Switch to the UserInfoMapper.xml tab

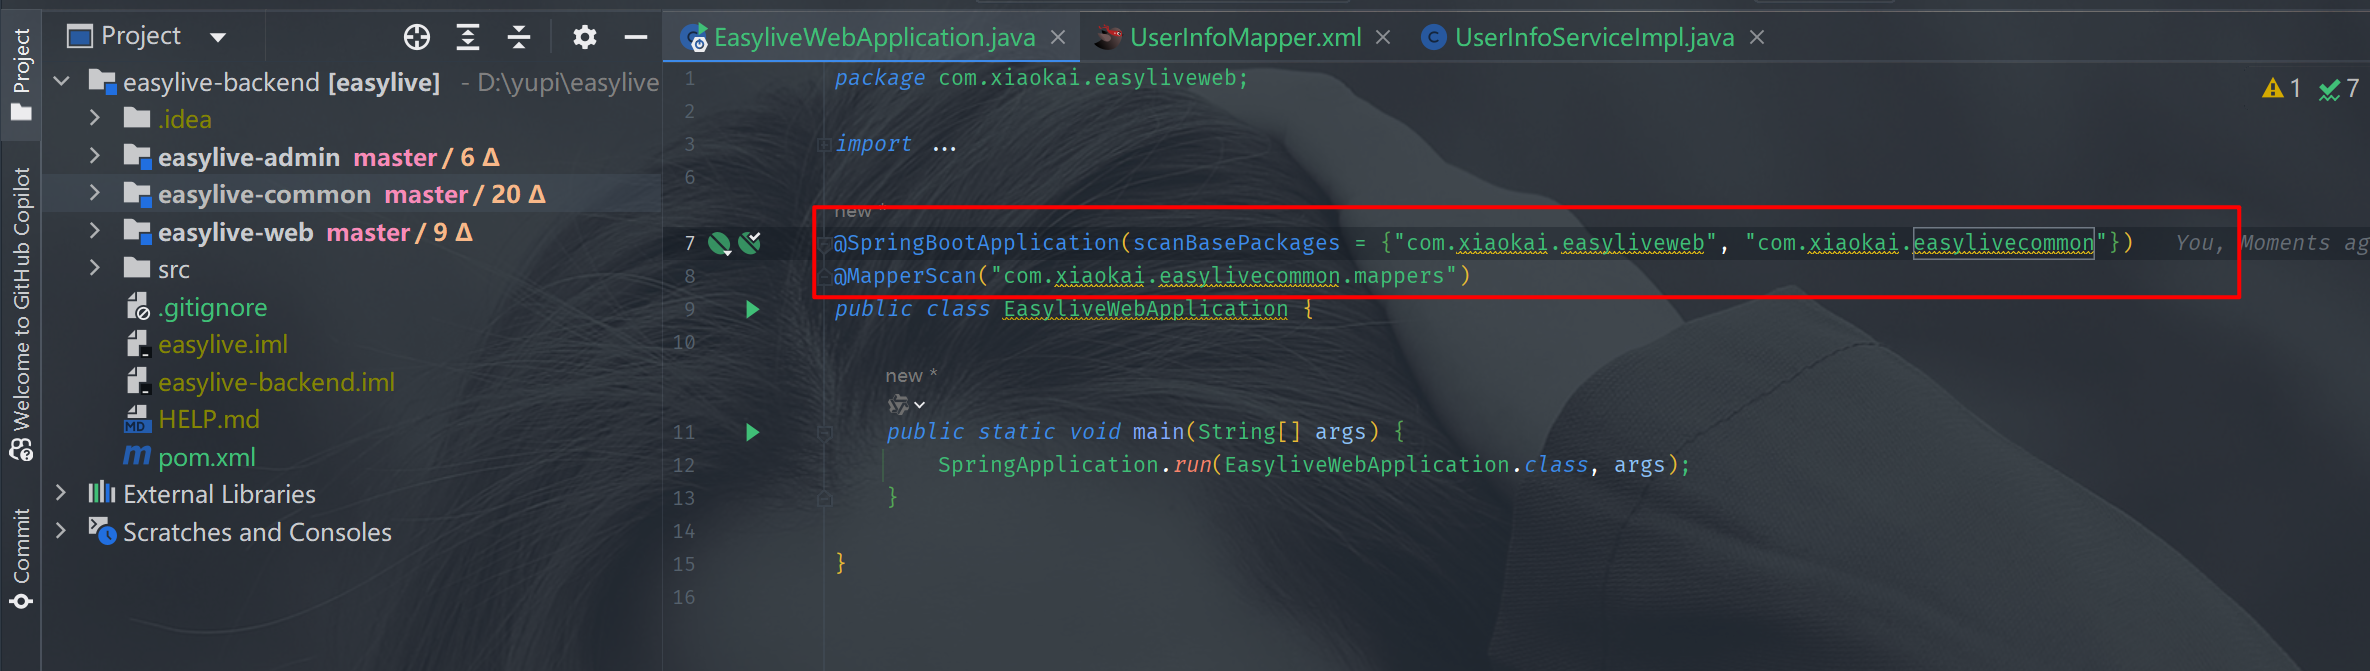pos(1244,38)
